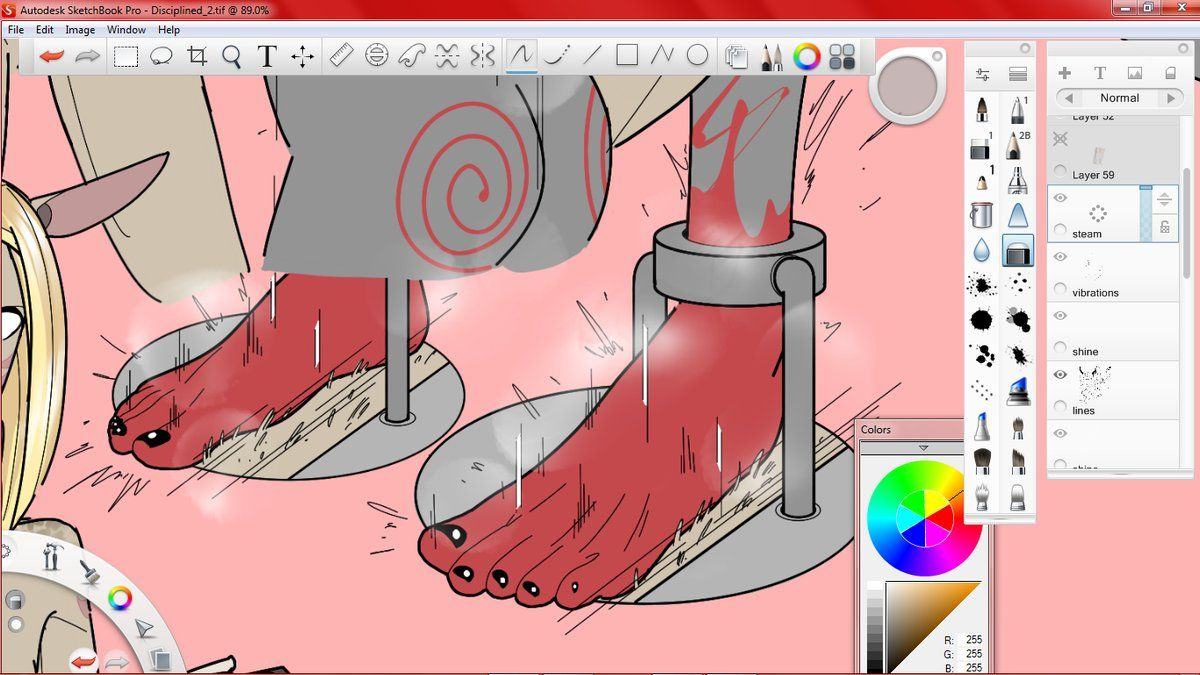Open the Help menu
This screenshot has height=675, width=1200.
[169, 30]
